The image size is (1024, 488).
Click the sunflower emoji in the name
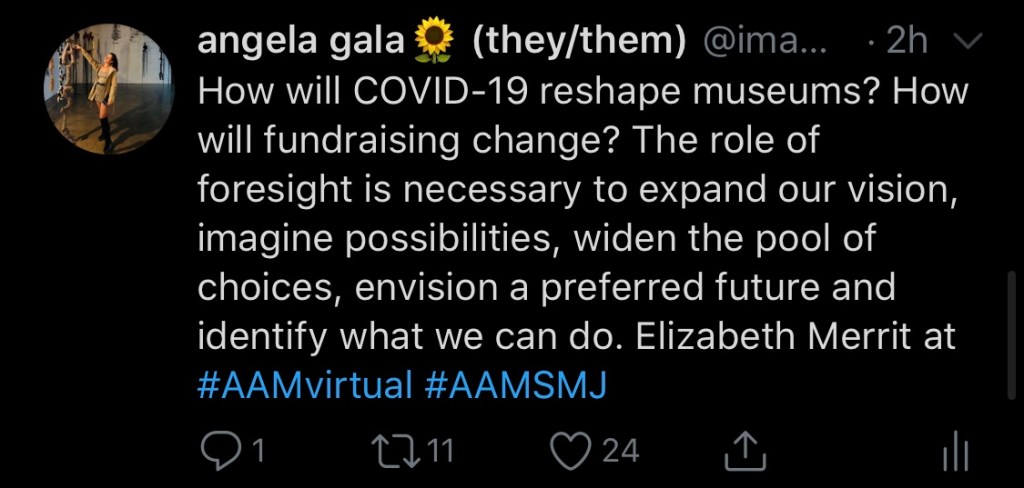click(432, 42)
